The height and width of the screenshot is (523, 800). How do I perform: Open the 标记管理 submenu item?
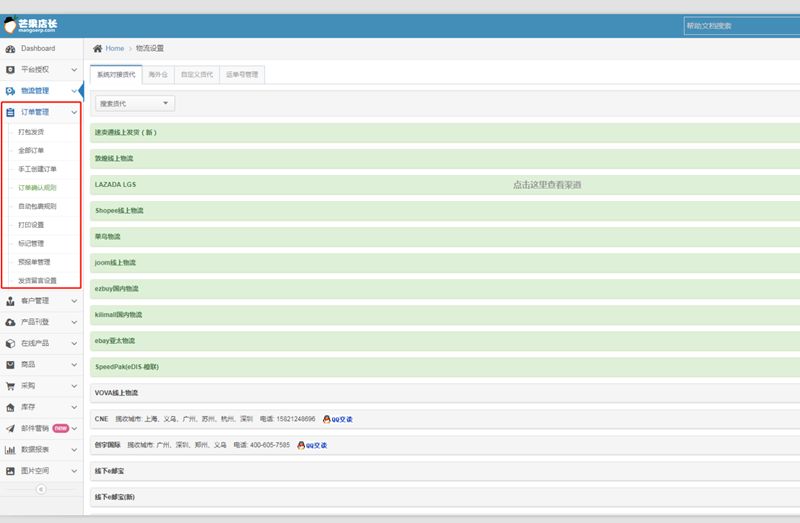31,243
